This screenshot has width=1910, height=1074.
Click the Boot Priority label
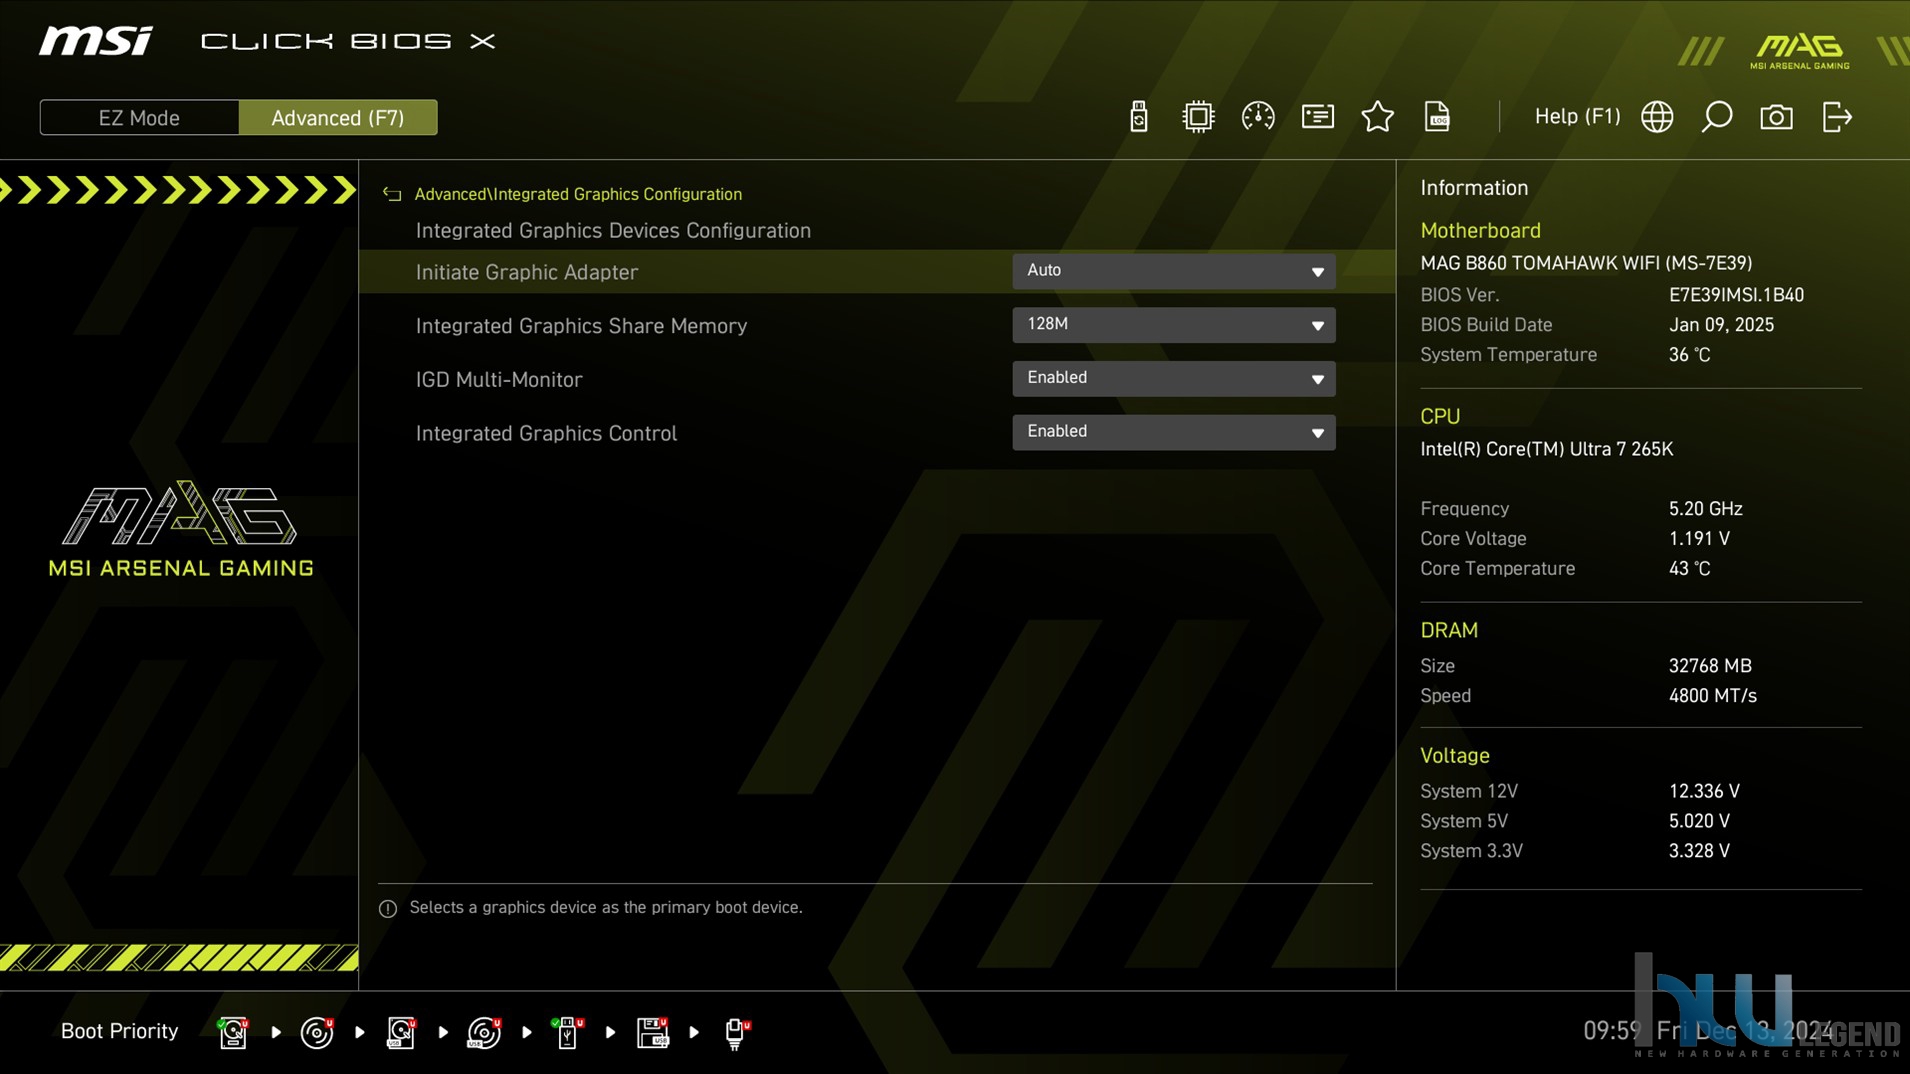(119, 1031)
